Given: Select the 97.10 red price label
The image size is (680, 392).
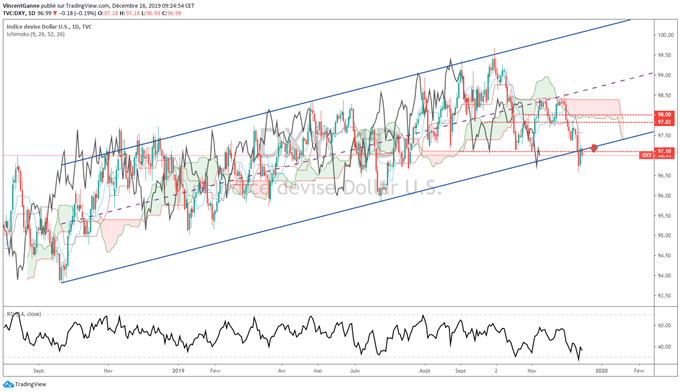Looking at the screenshot, I should coord(664,151).
